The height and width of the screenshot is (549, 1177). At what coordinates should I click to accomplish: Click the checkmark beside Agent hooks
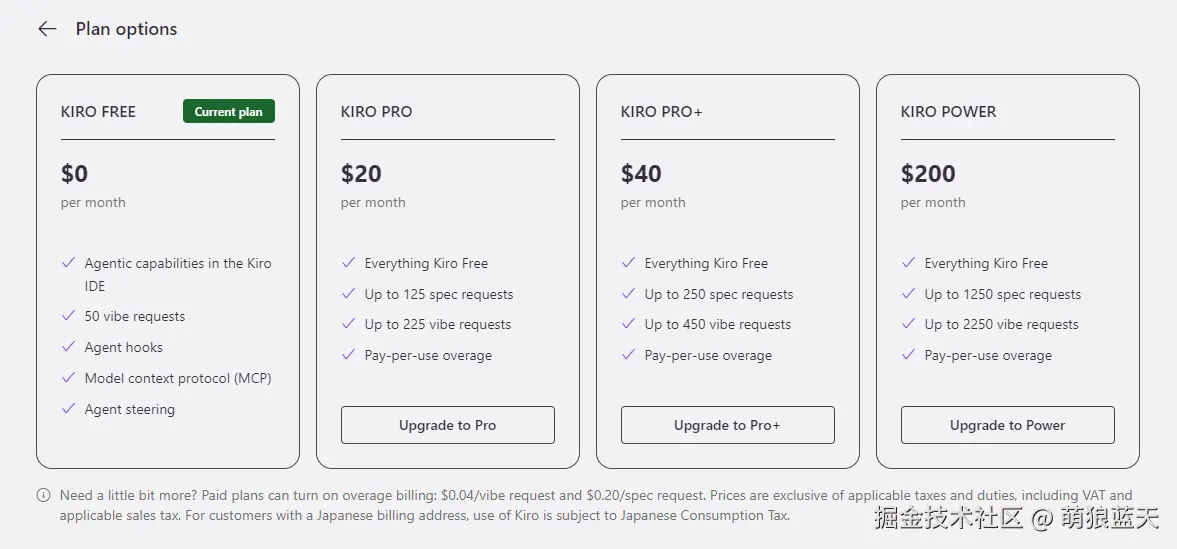tap(69, 346)
